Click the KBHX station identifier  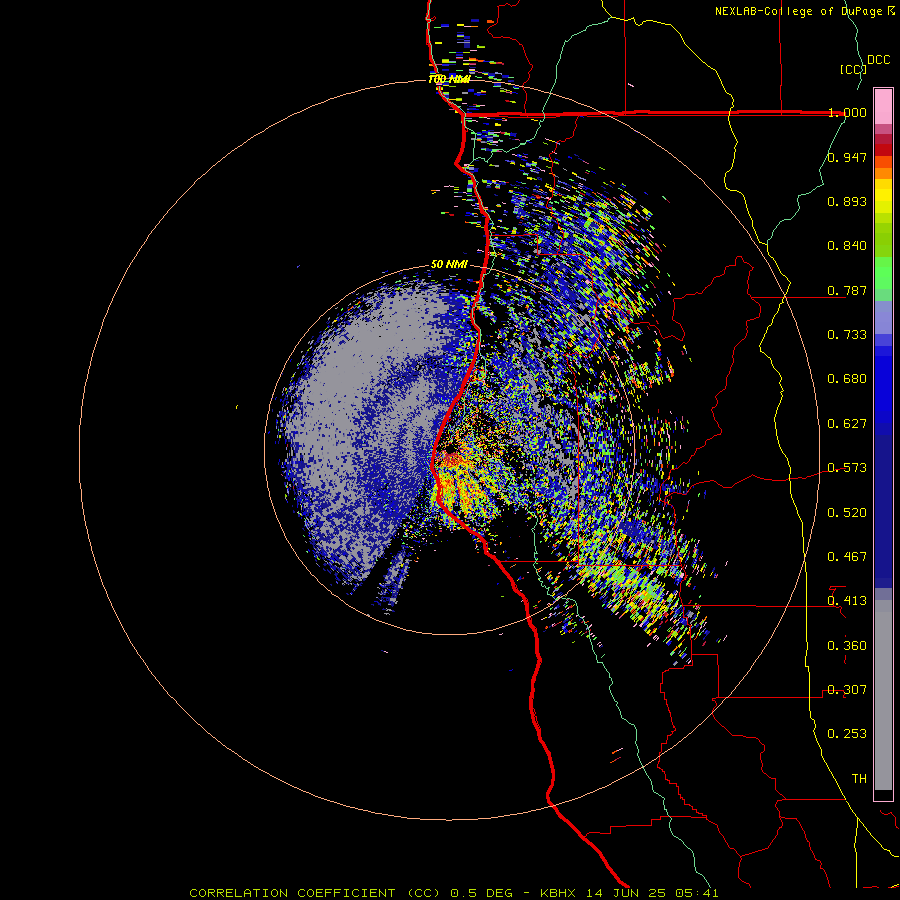point(558,893)
